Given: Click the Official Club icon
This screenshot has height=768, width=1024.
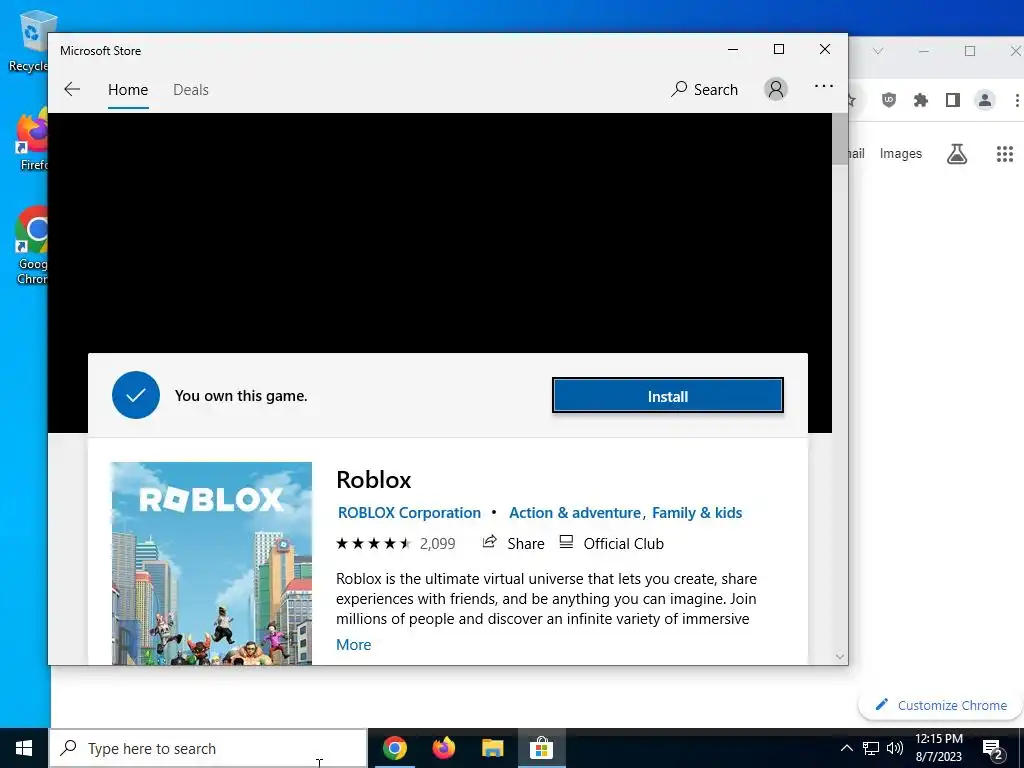Looking at the screenshot, I should point(566,542).
